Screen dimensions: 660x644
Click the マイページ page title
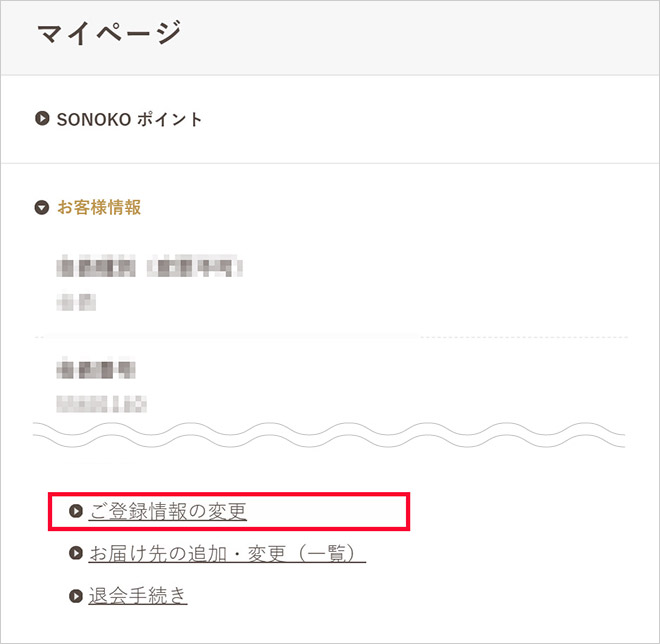click(x=109, y=33)
